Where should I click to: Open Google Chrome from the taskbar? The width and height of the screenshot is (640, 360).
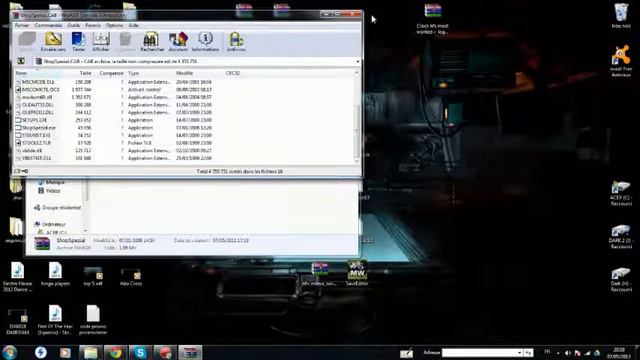pos(116,352)
